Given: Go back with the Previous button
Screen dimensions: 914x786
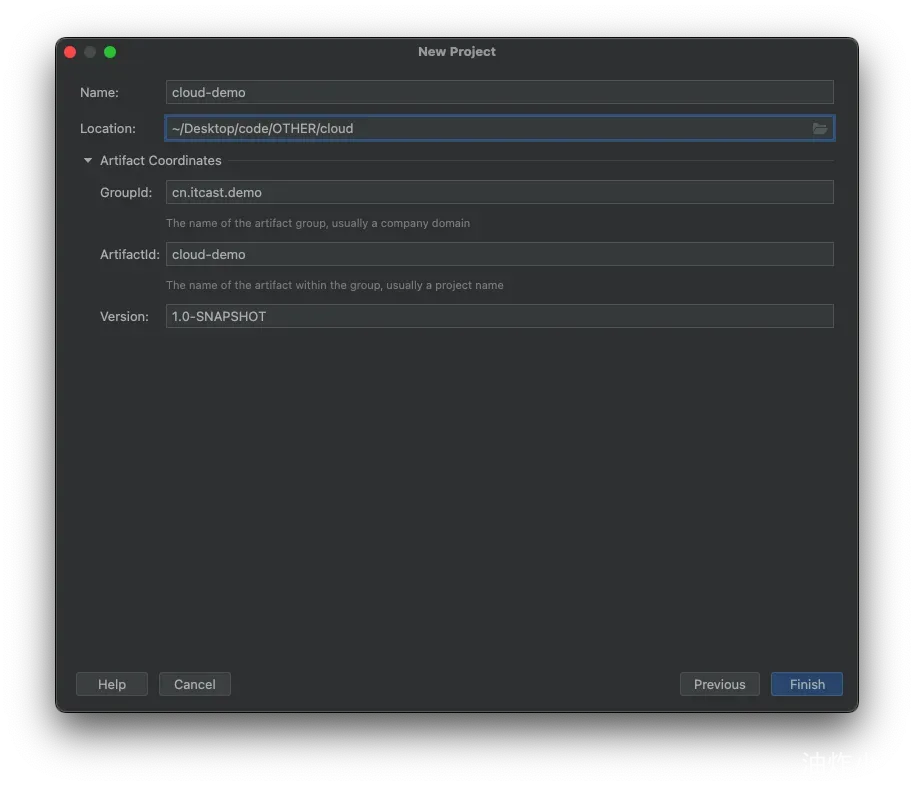Looking at the screenshot, I should click(719, 684).
